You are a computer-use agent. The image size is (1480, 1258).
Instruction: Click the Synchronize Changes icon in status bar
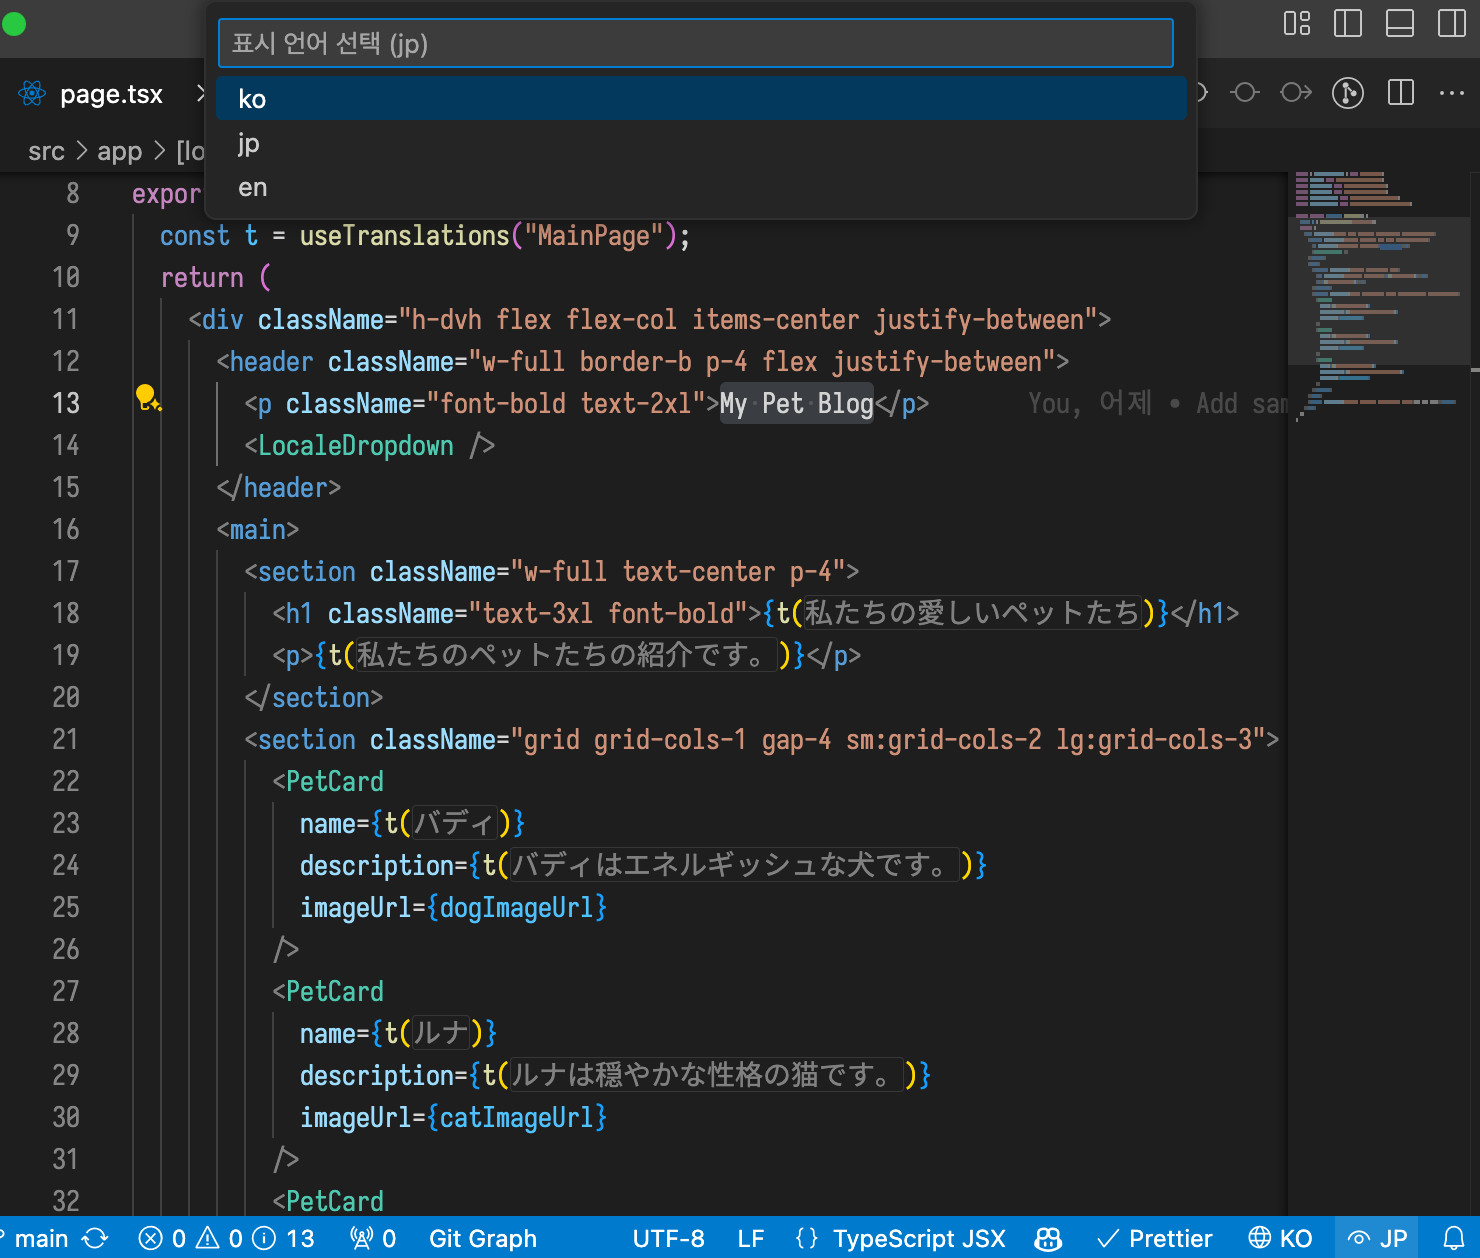(x=96, y=1239)
